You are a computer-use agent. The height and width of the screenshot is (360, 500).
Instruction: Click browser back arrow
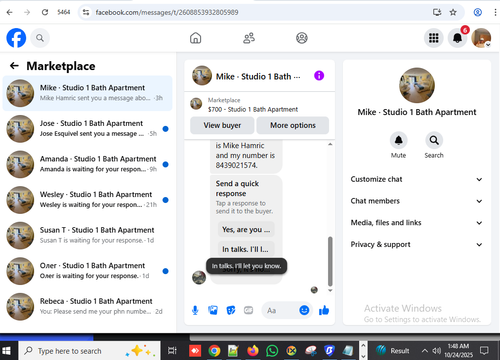tap(9, 12)
